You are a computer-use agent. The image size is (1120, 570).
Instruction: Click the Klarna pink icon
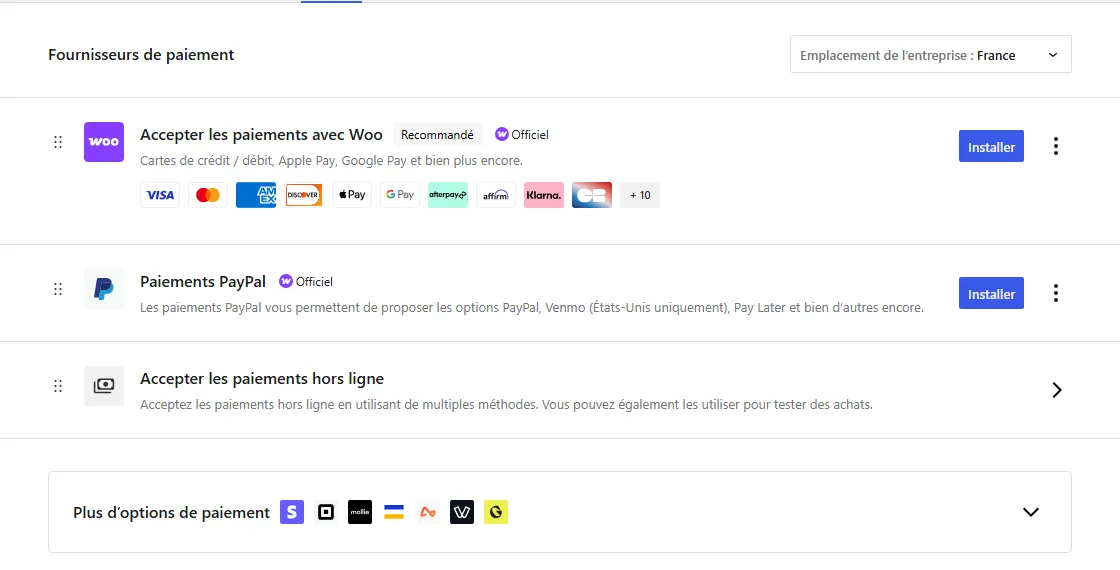(x=544, y=195)
